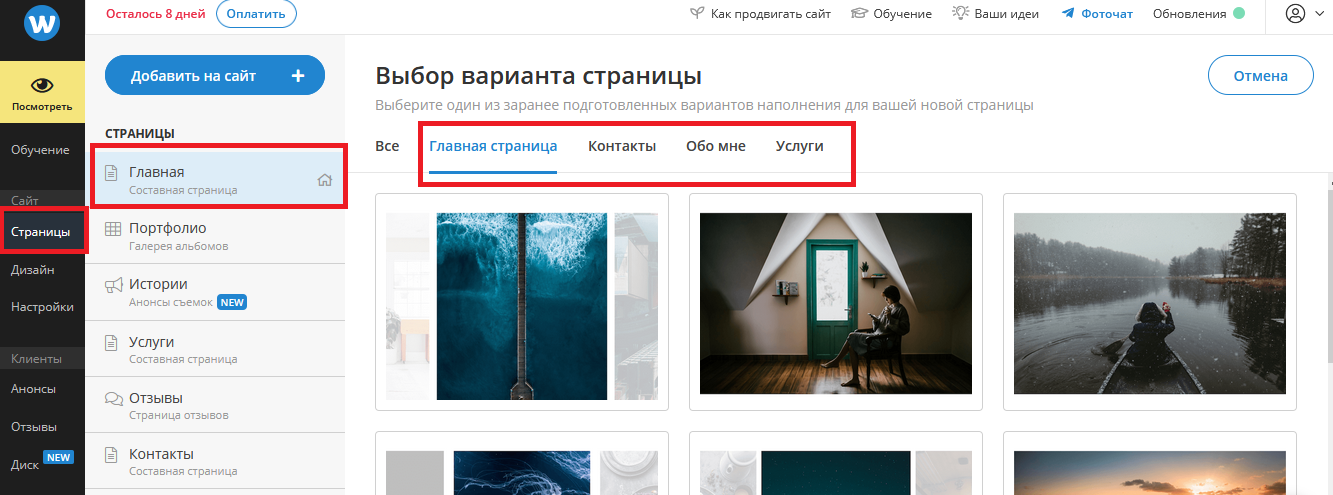Click the eye preview icon labeled Посмотреть
Screen dimensions: 1333x495
(42, 85)
